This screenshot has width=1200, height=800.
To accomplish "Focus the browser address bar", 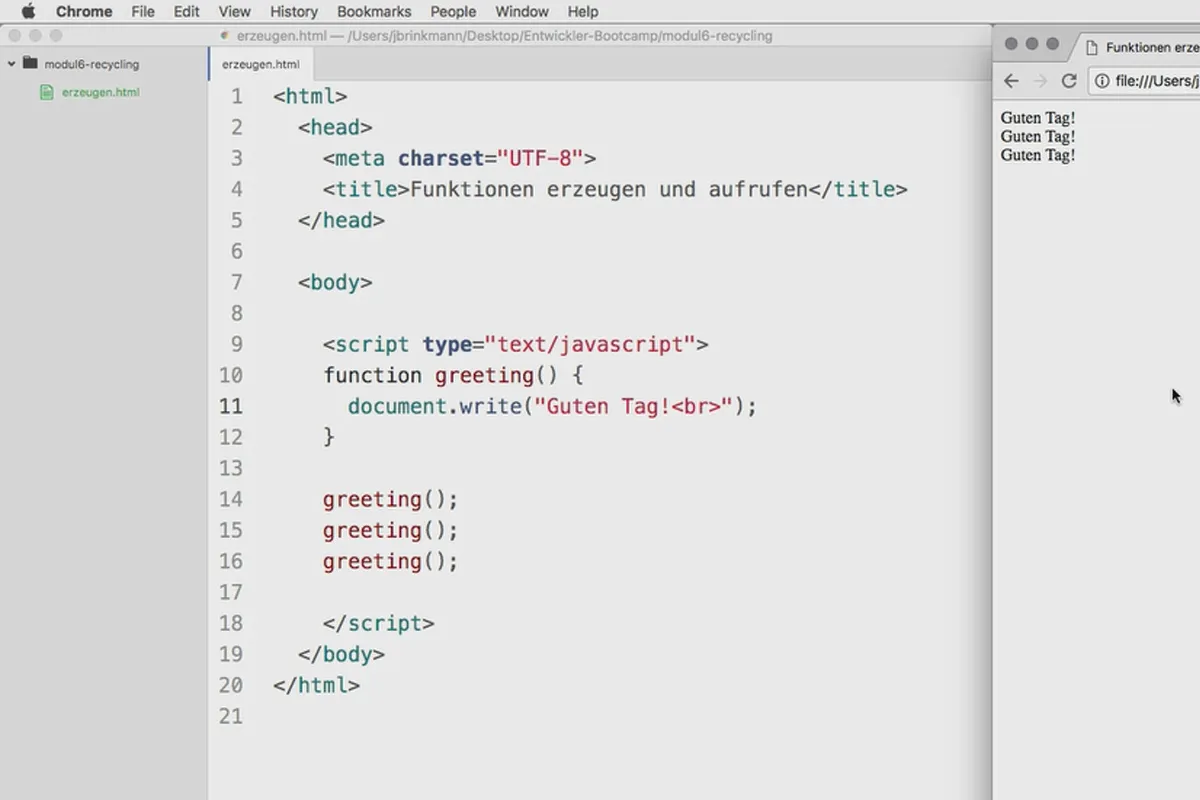I will pyautogui.click(x=1145, y=81).
